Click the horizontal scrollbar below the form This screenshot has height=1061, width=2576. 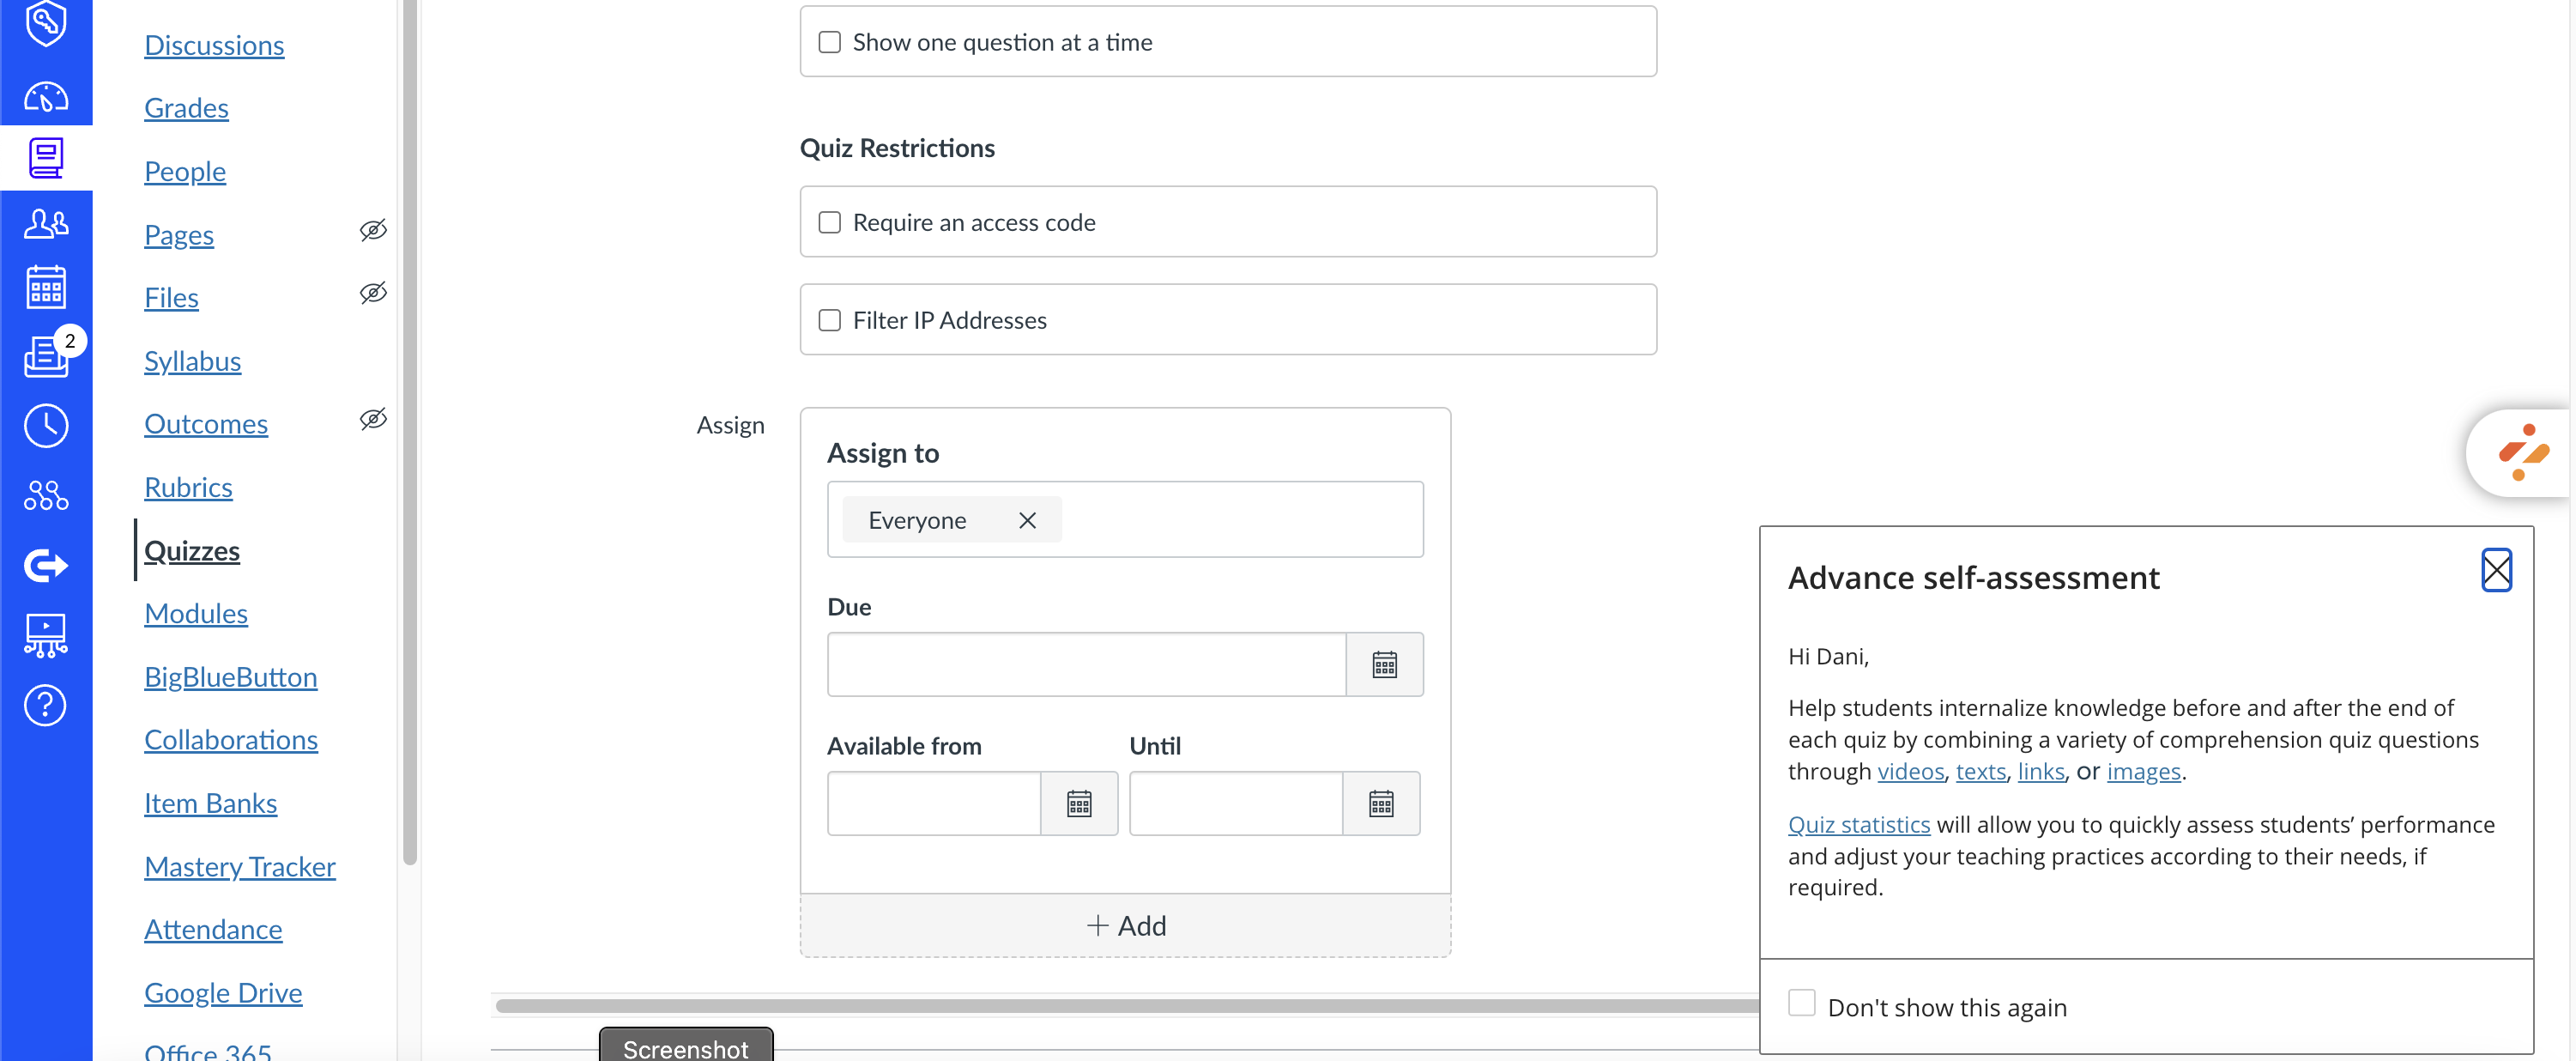tap(1120, 1006)
